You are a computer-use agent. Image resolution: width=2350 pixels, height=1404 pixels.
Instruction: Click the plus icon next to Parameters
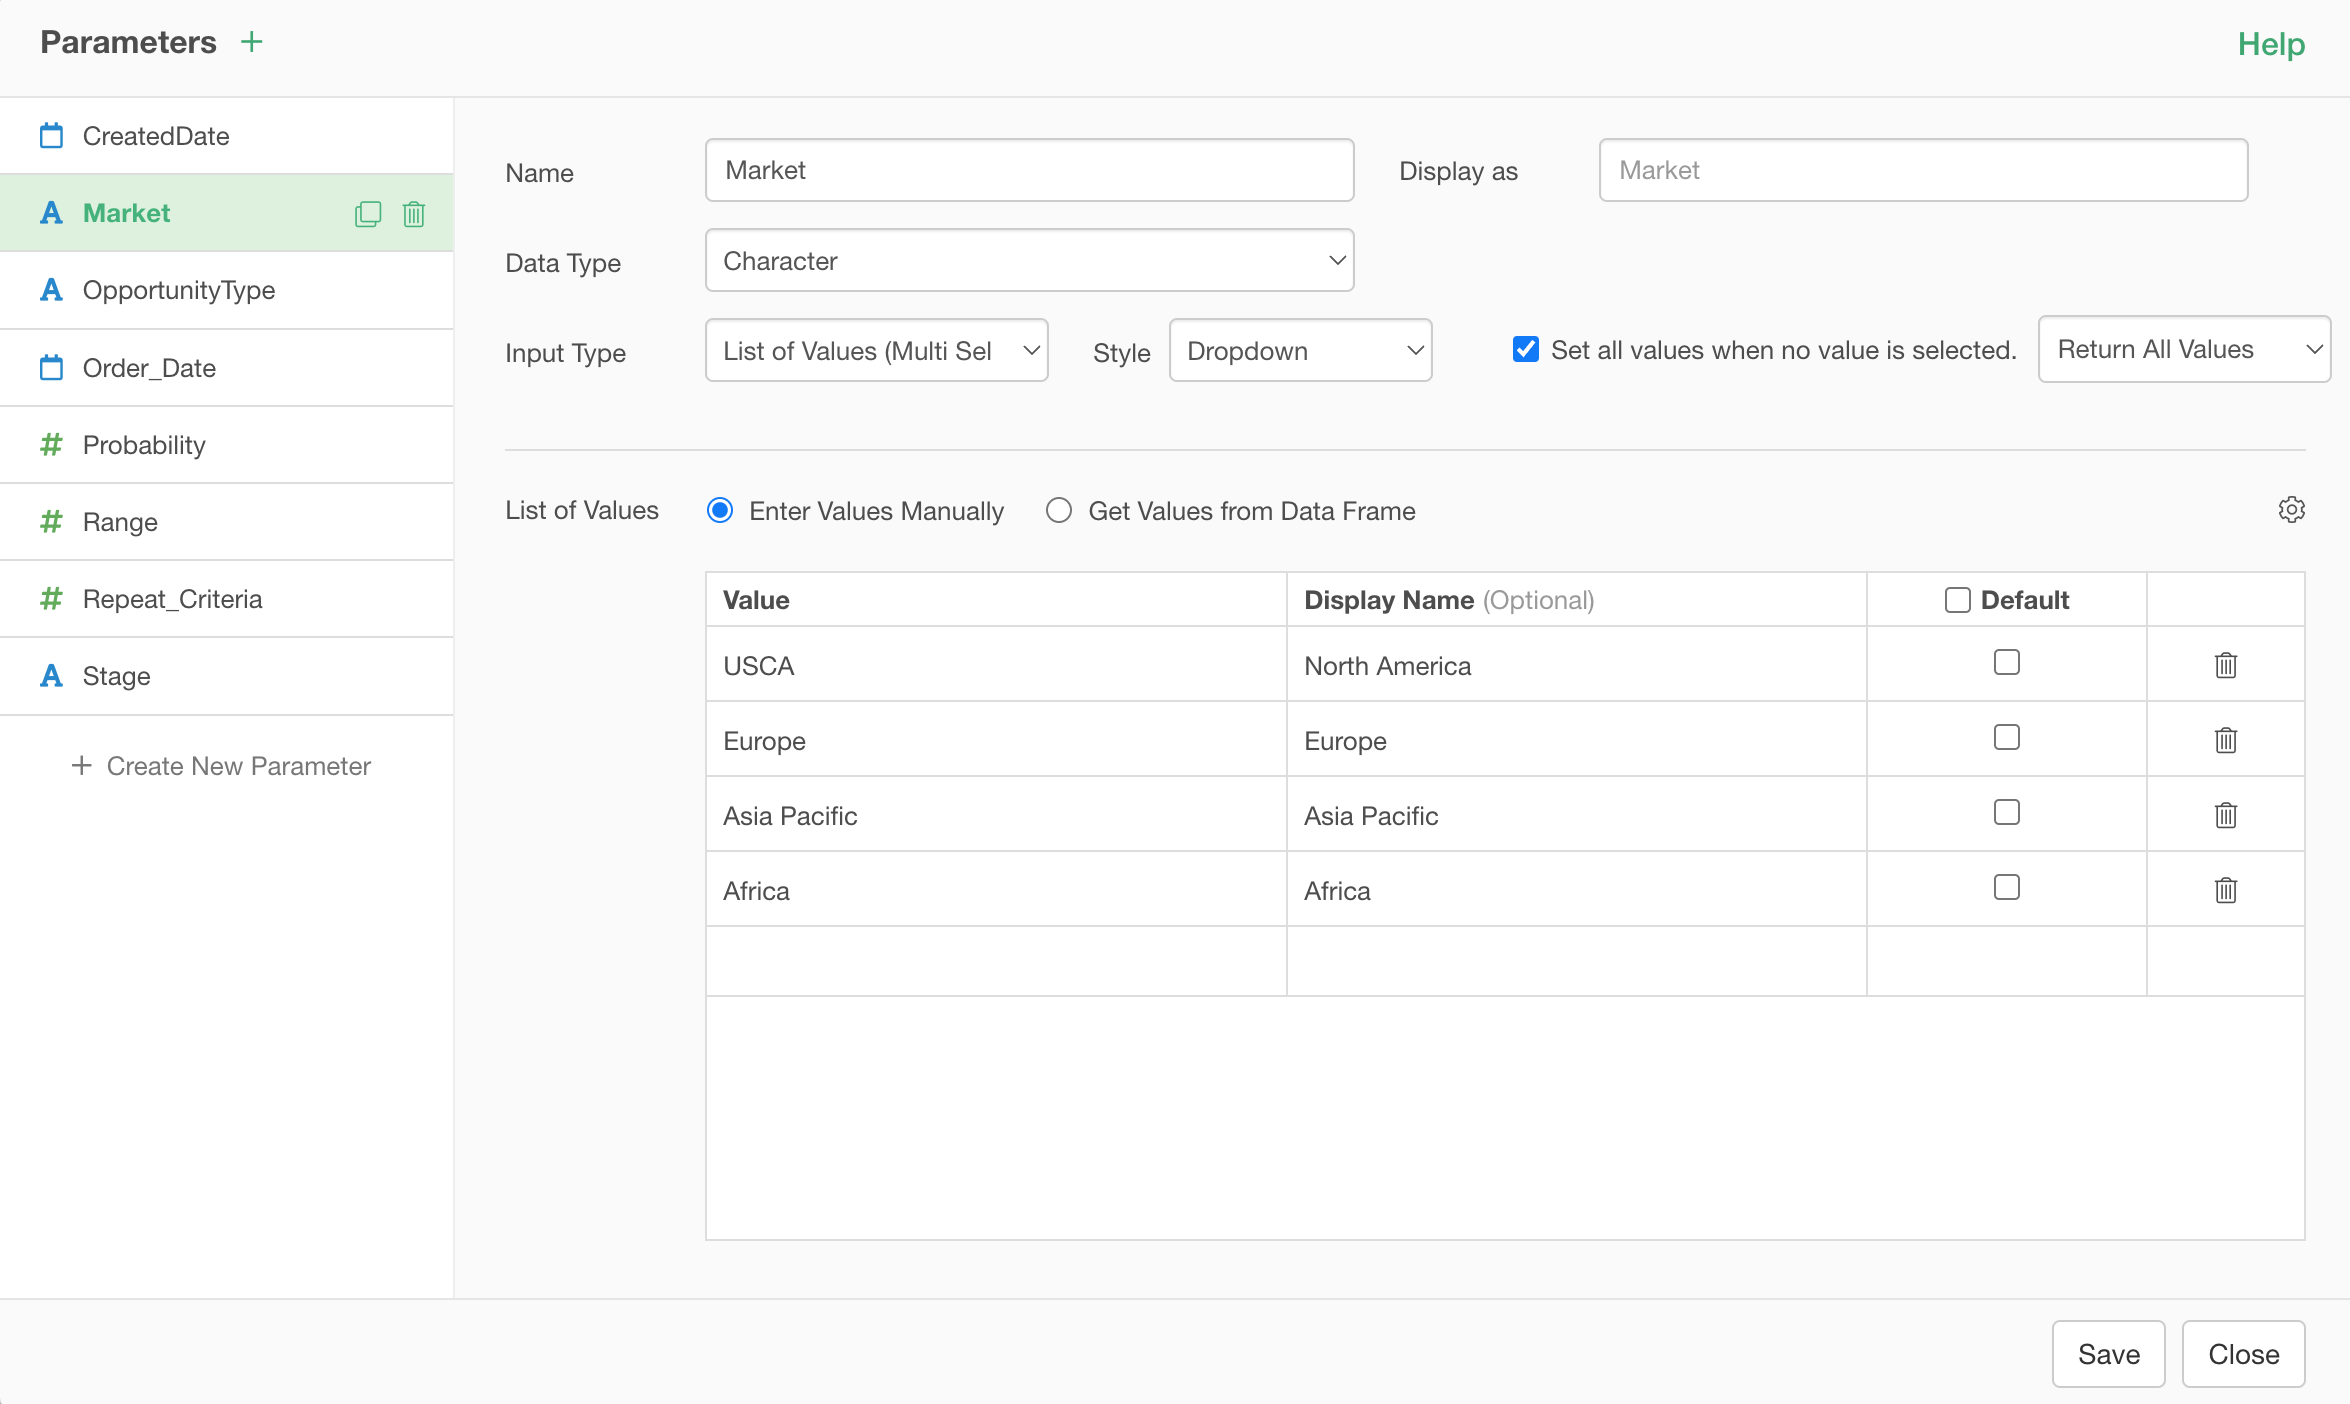pyautogui.click(x=252, y=42)
